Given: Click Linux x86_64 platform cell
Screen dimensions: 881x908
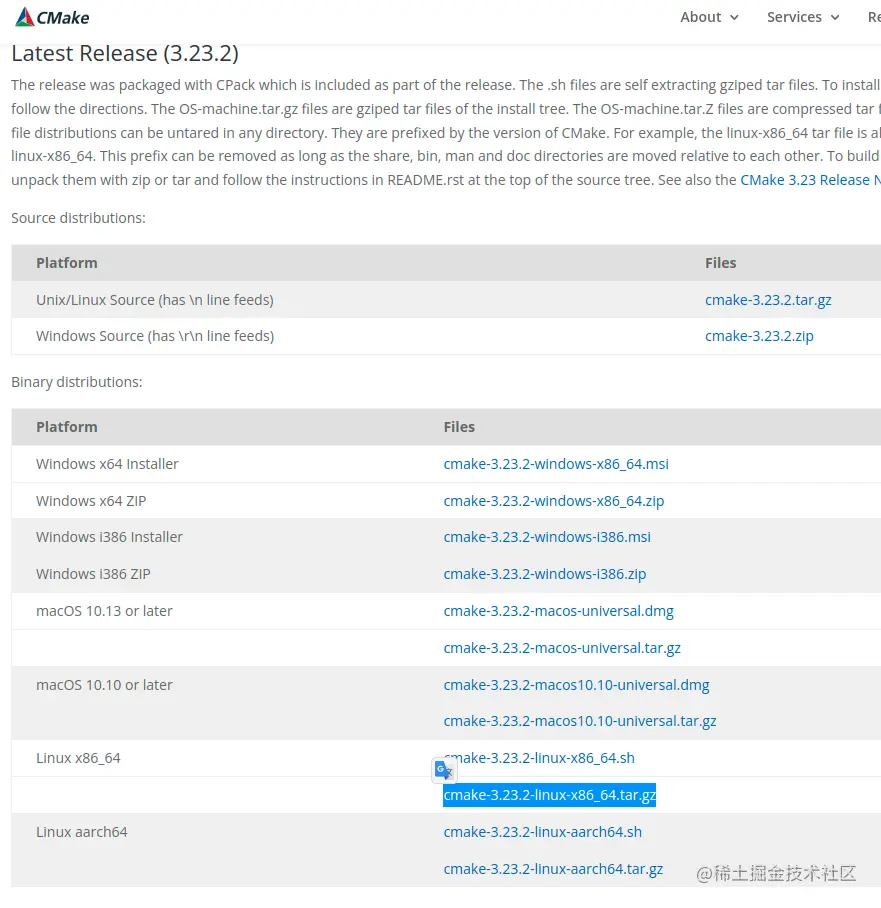Looking at the screenshot, I should [78, 758].
